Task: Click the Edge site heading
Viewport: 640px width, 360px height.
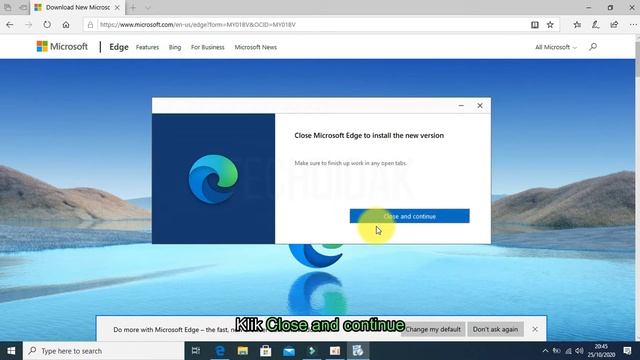Action: (x=119, y=47)
